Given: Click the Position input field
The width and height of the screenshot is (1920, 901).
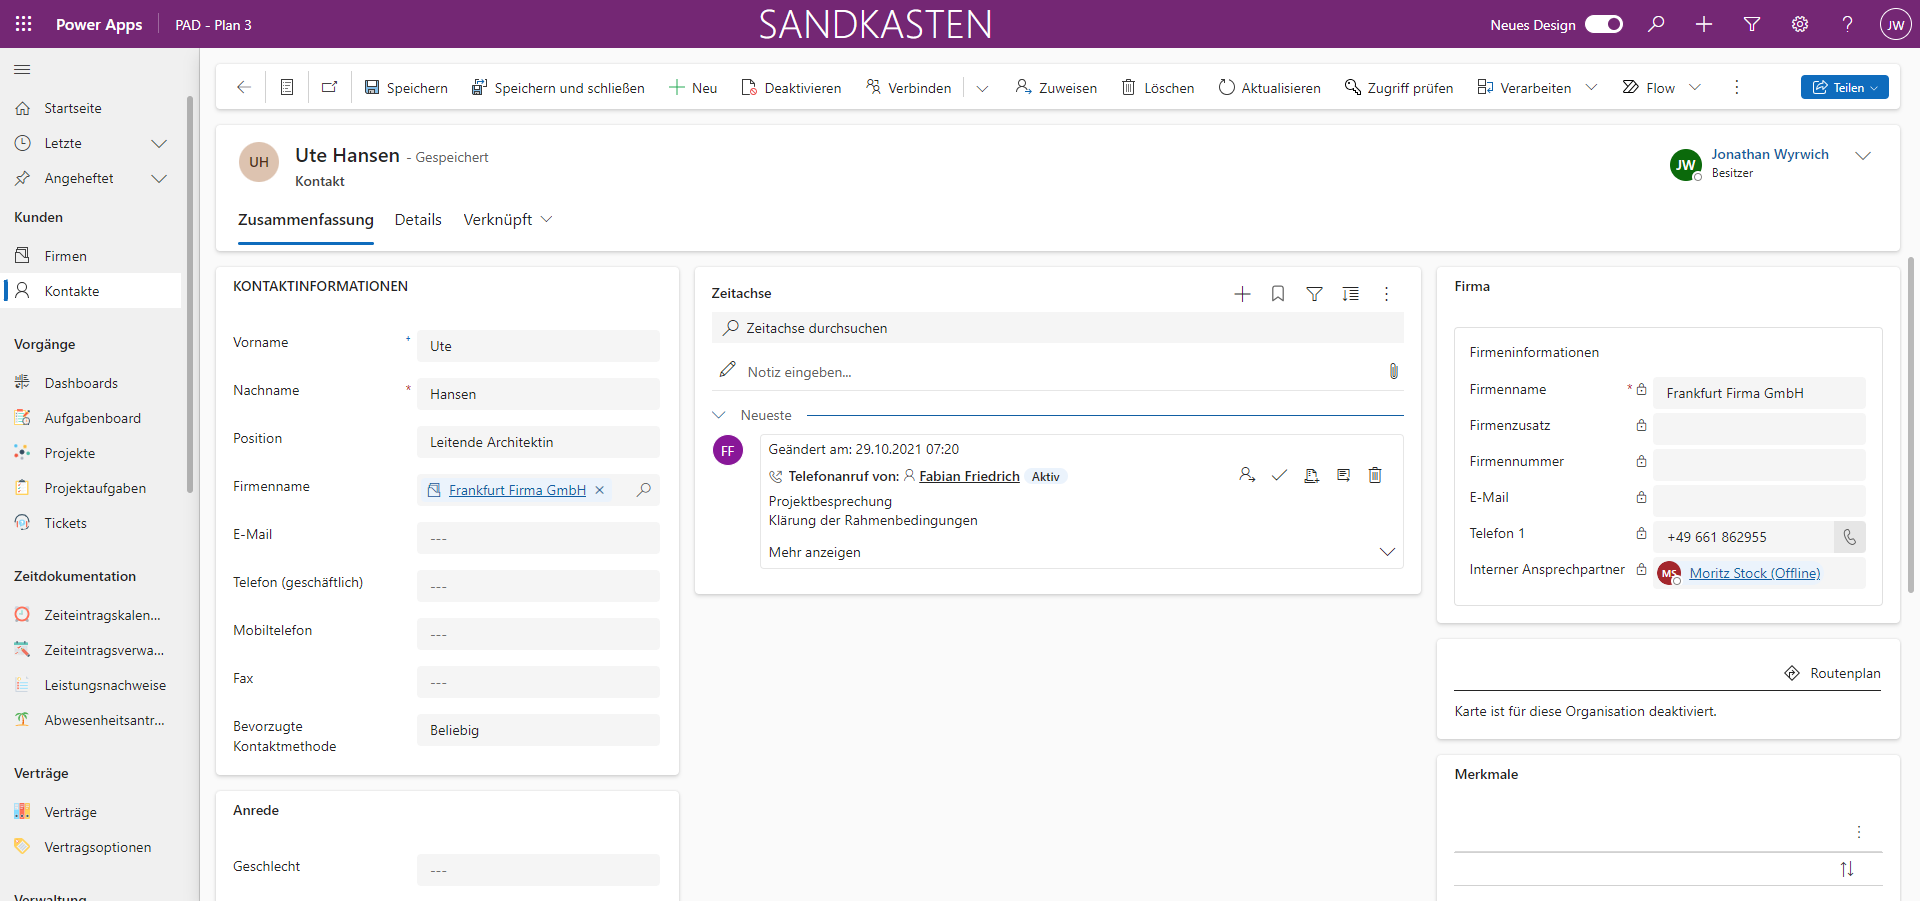Looking at the screenshot, I should click(538, 442).
